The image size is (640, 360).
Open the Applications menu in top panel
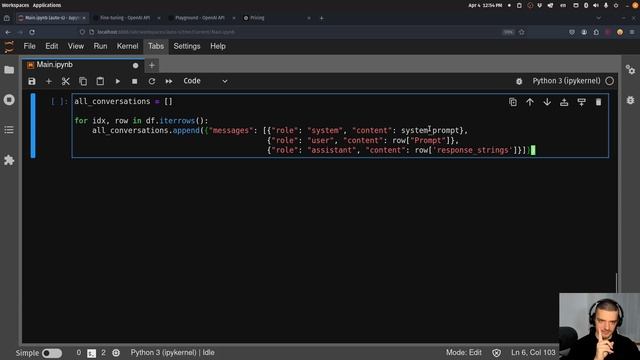pyautogui.click(x=47, y=5)
